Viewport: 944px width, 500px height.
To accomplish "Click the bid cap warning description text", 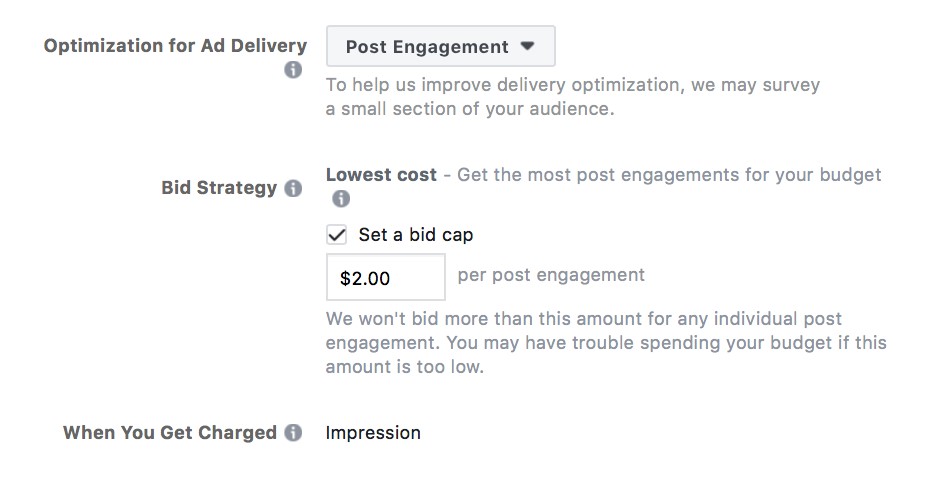I will [x=584, y=320].
